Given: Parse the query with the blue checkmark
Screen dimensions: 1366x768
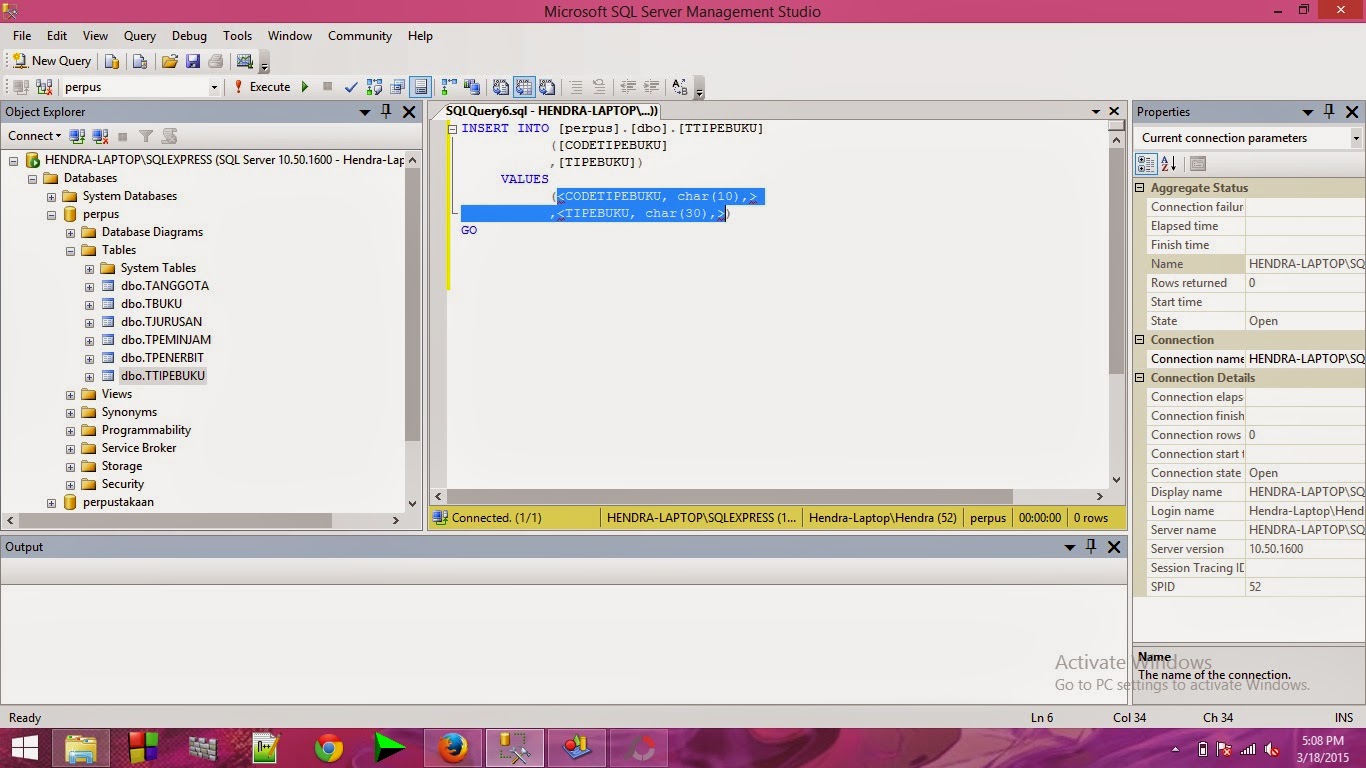Looking at the screenshot, I should click(x=351, y=87).
